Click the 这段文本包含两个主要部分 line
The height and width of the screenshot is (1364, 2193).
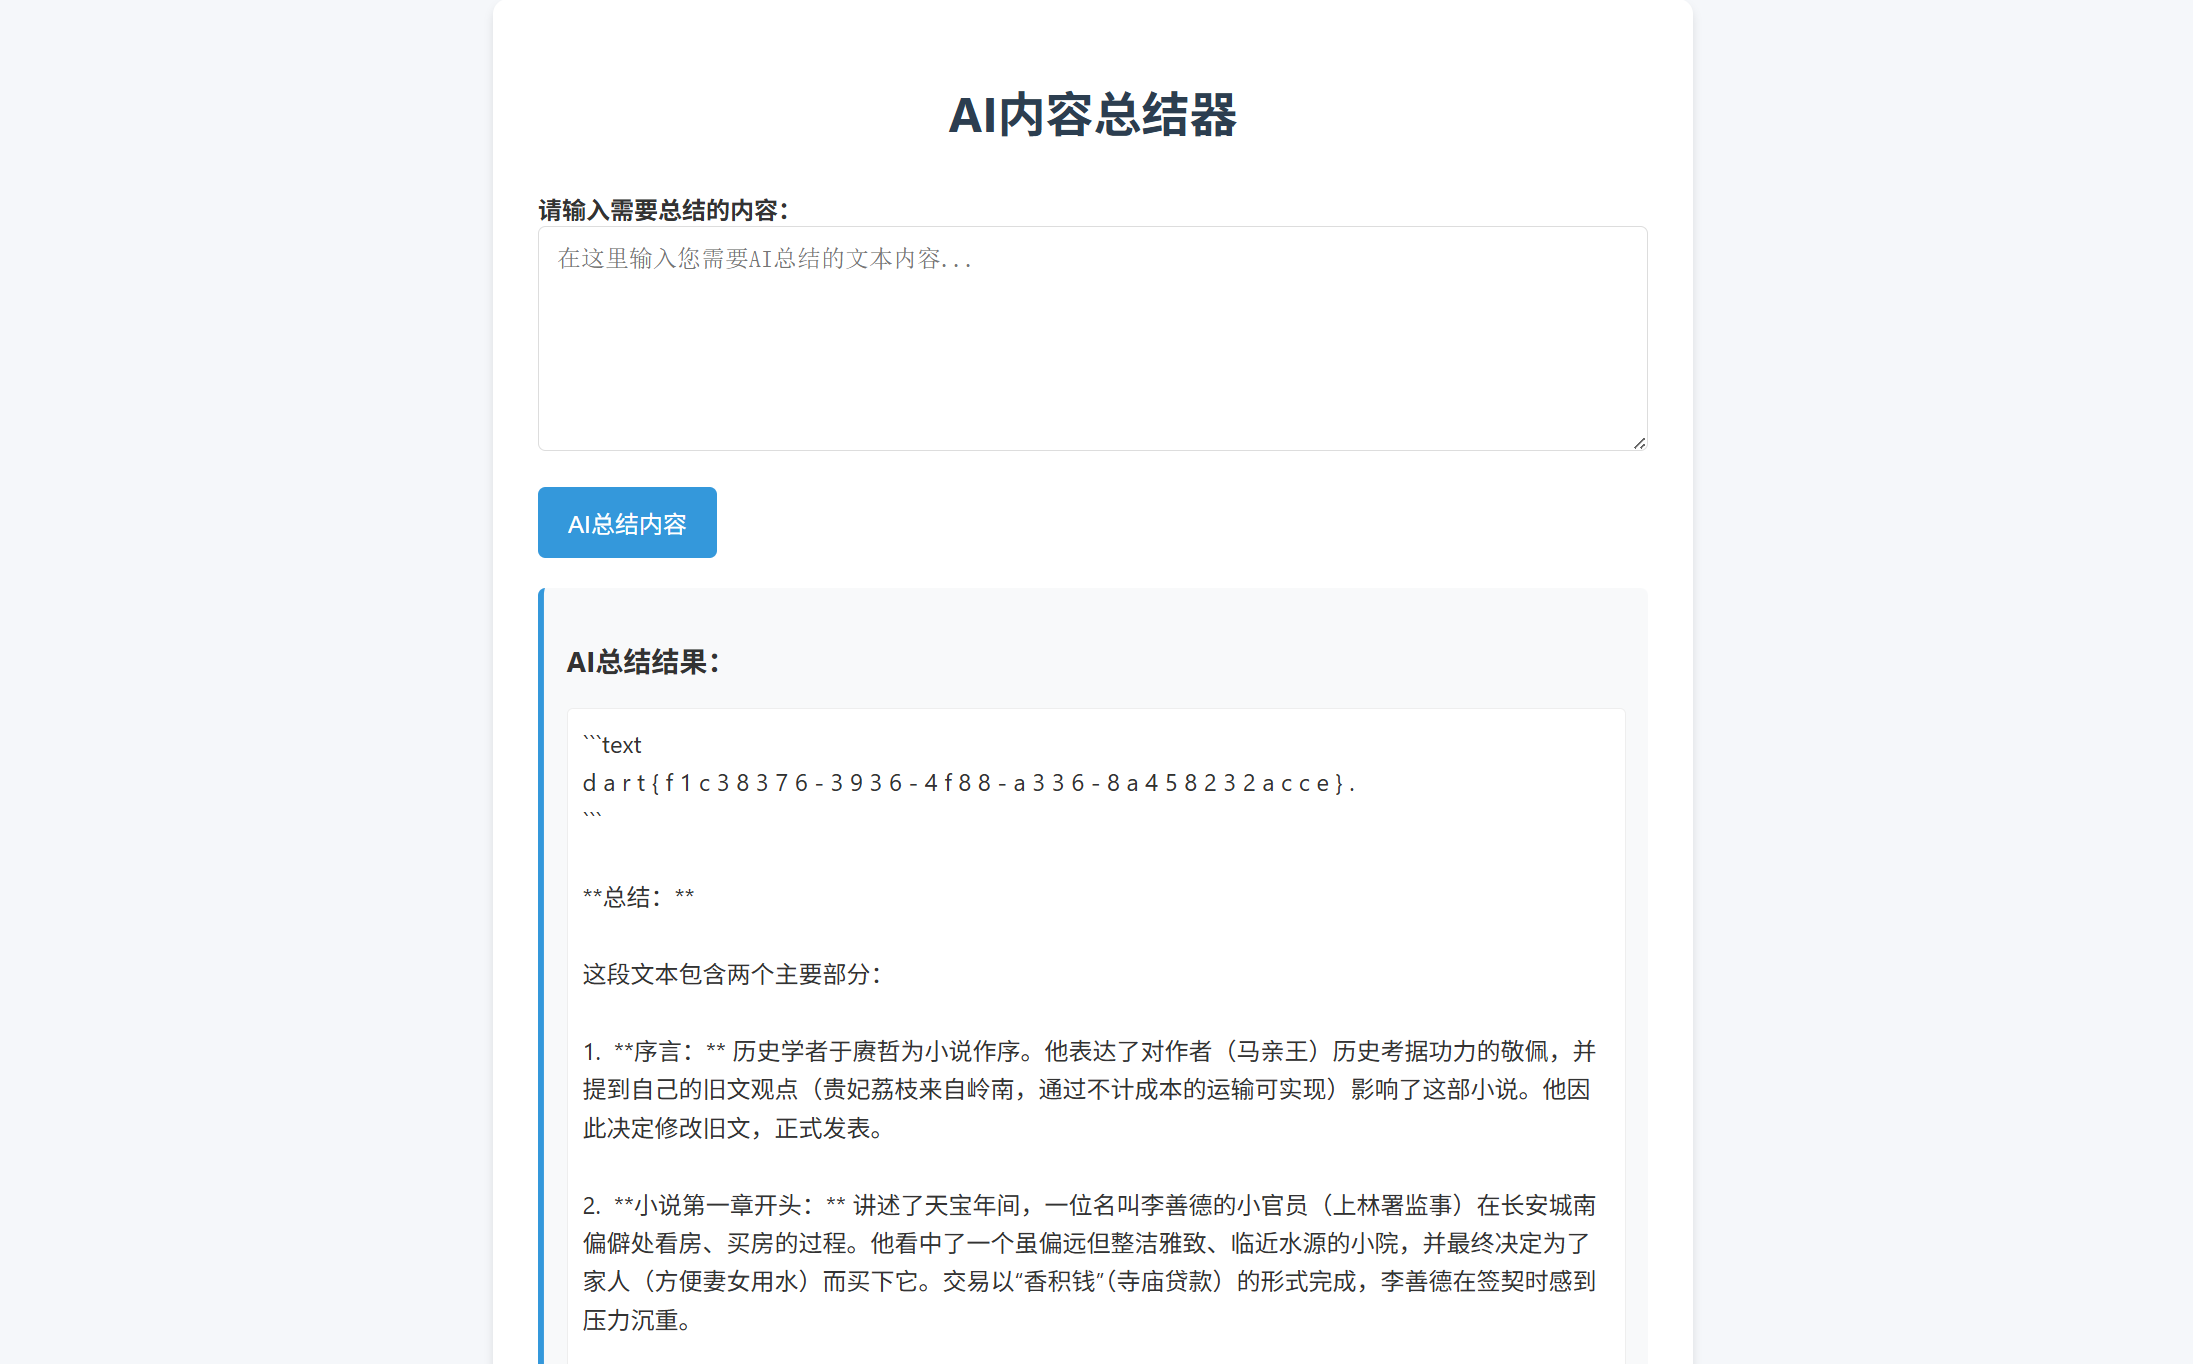coord(732,974)
